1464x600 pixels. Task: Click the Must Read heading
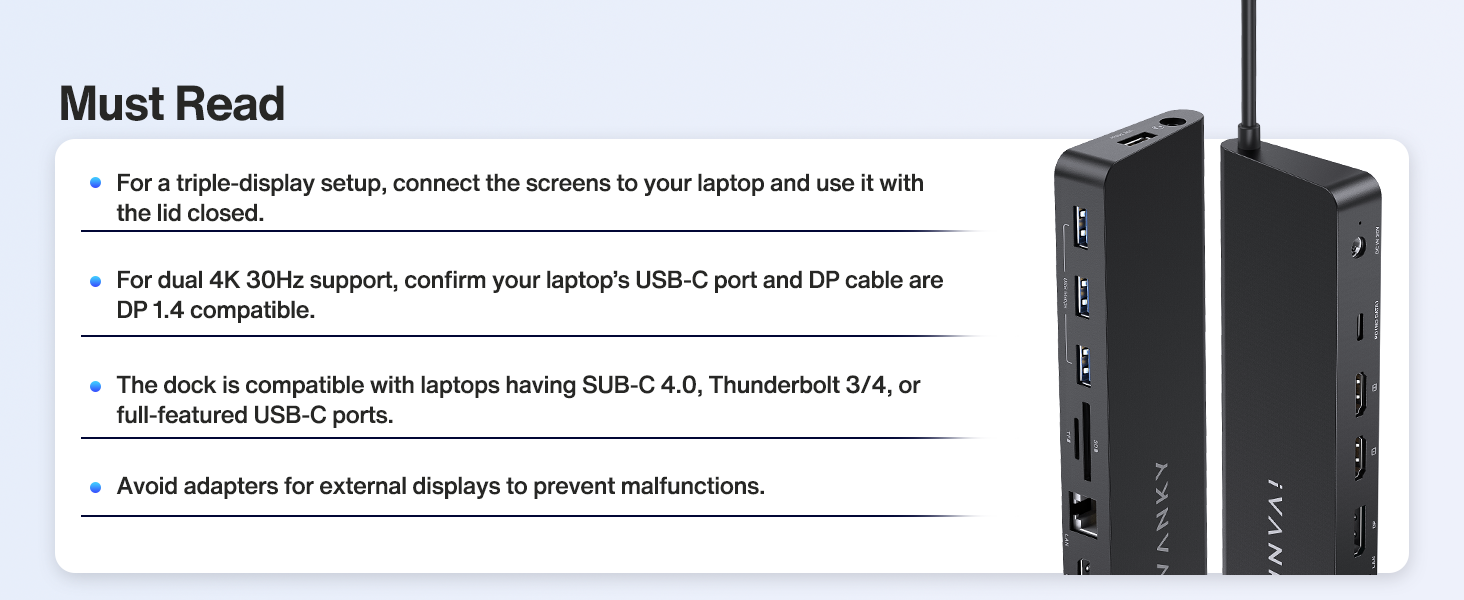[x=172, y=104]
